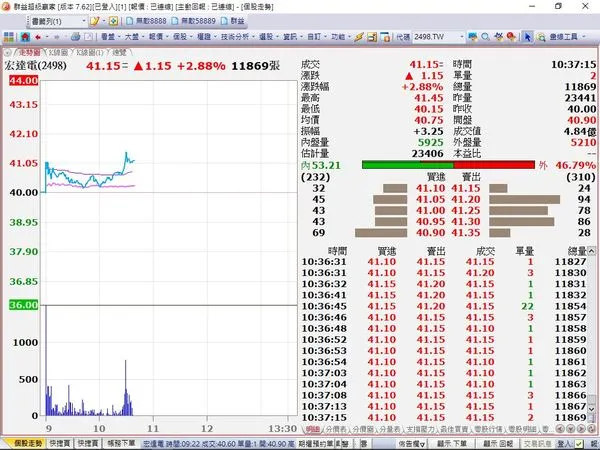Open the 大盤 menu
The image size is (600, 450).
(134, 37)
